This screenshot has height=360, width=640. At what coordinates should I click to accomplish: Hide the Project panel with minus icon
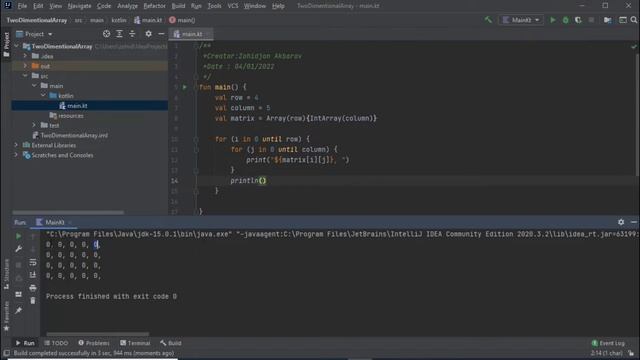[161, 34]
